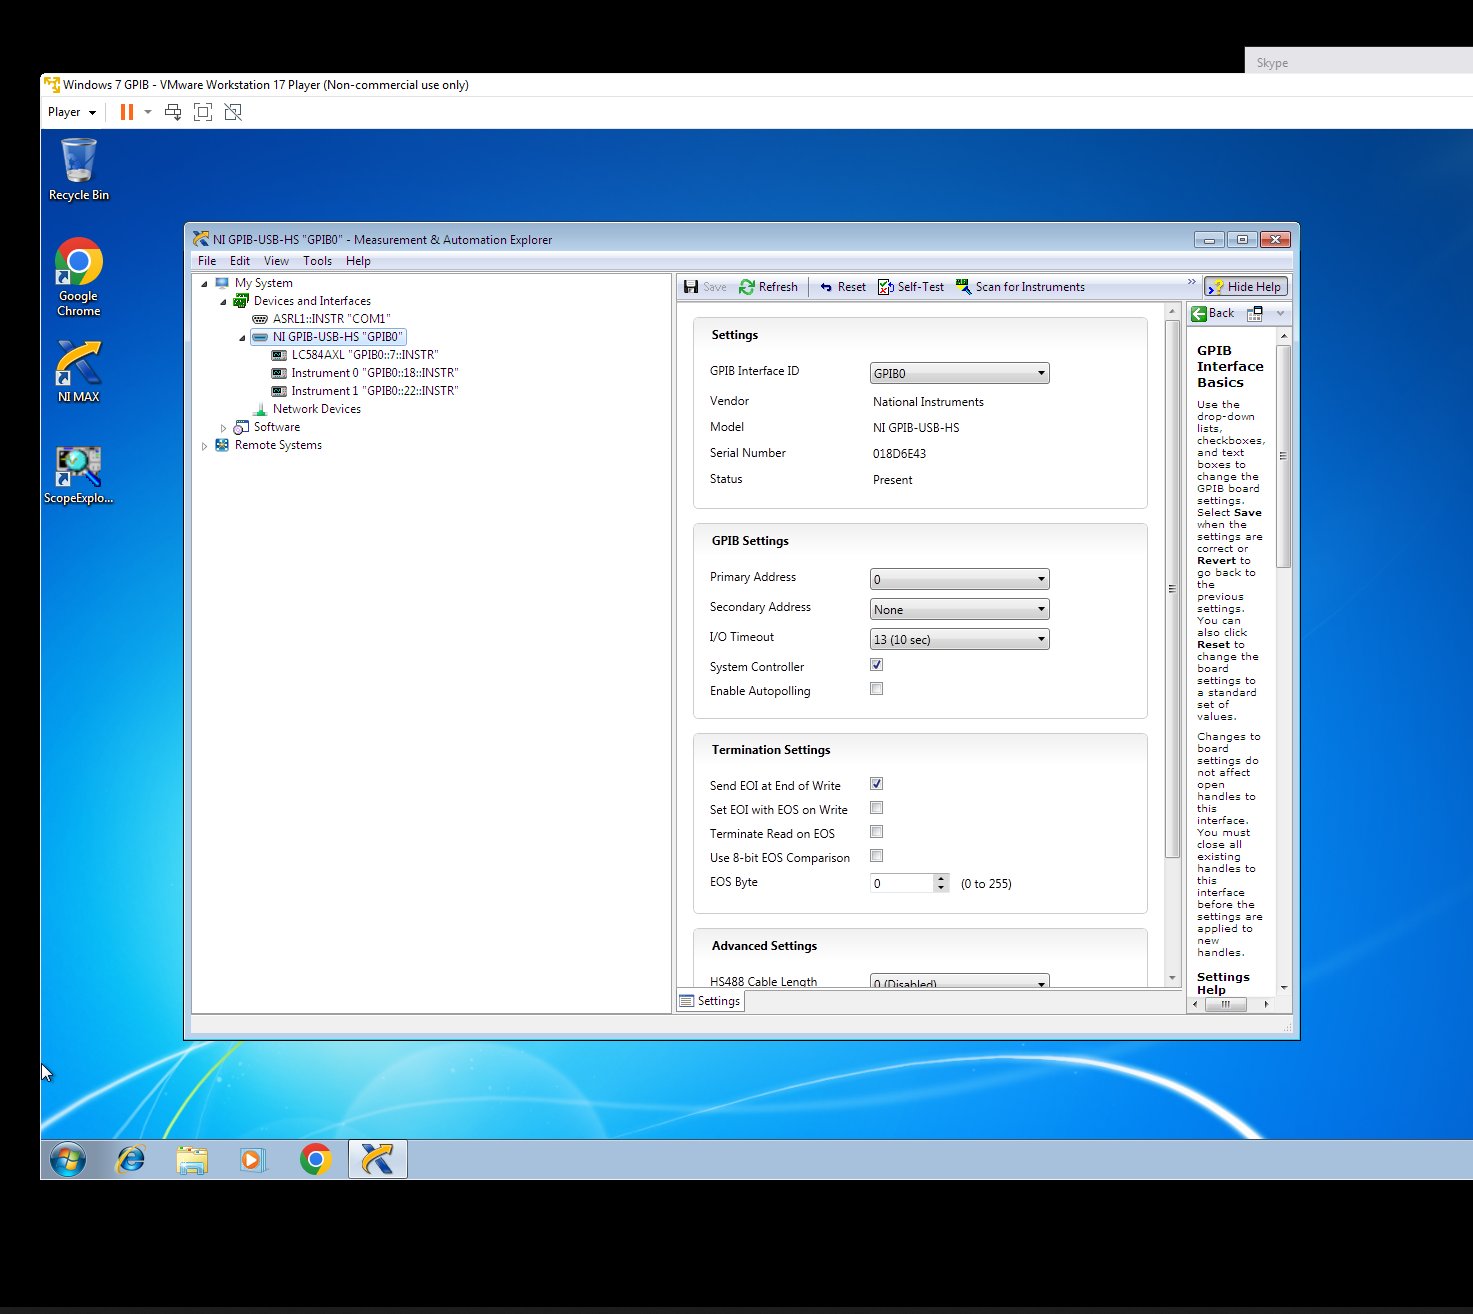Select Instrument 1 GPIB0::22::INSTR
This screenshot has height=1314, width=1473.
pos(365,391)
